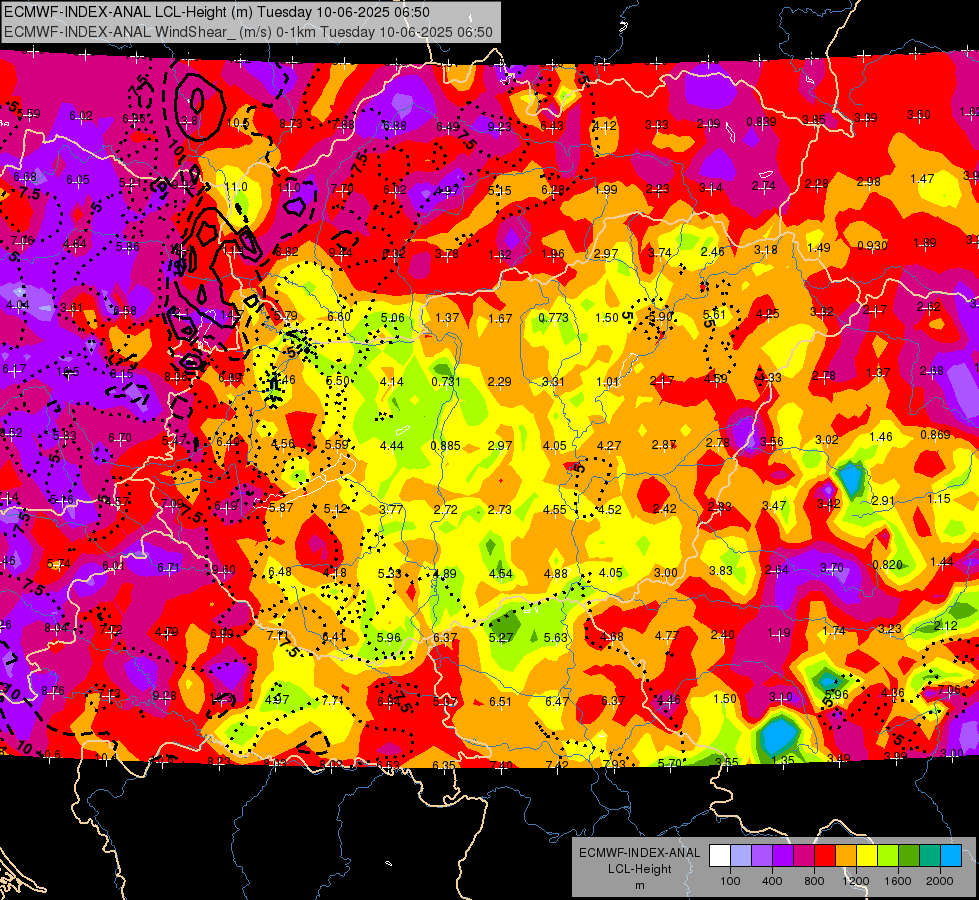Click the legend title 'LCL-Height'
979x900 pixels.
[x=639, y=869]
